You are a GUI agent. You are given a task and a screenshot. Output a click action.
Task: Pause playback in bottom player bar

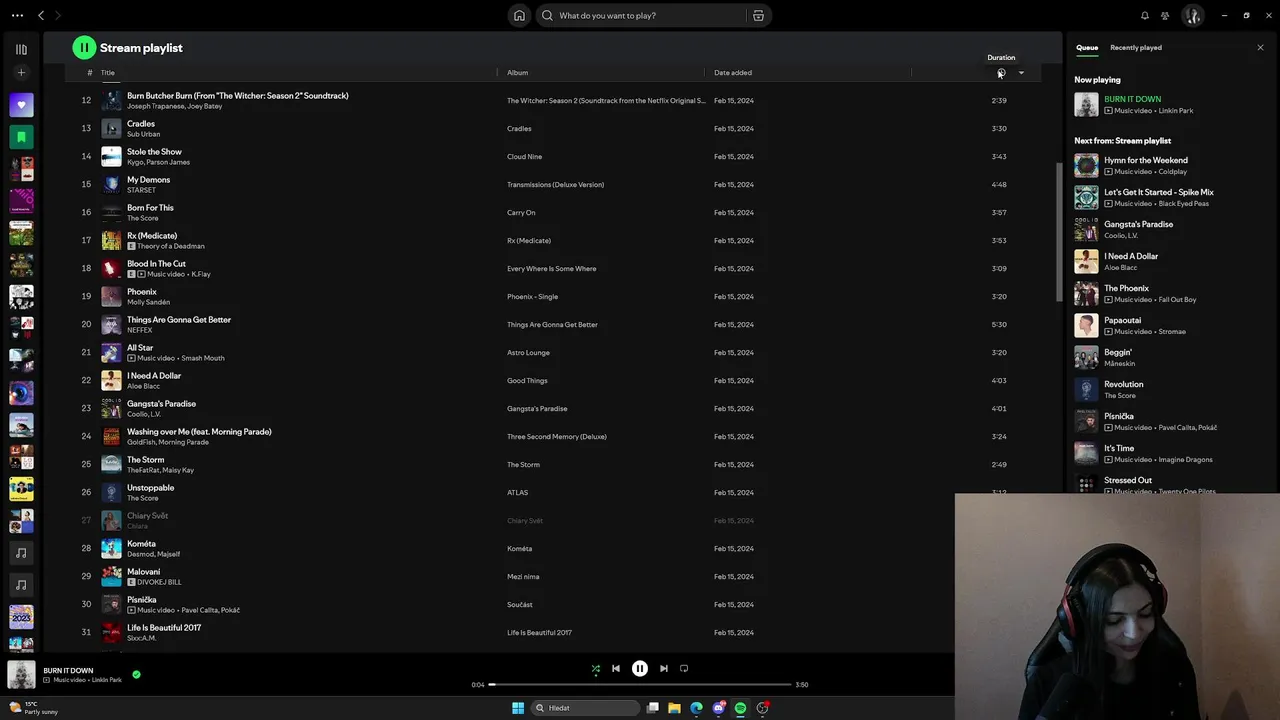click(x=640, y=668)
